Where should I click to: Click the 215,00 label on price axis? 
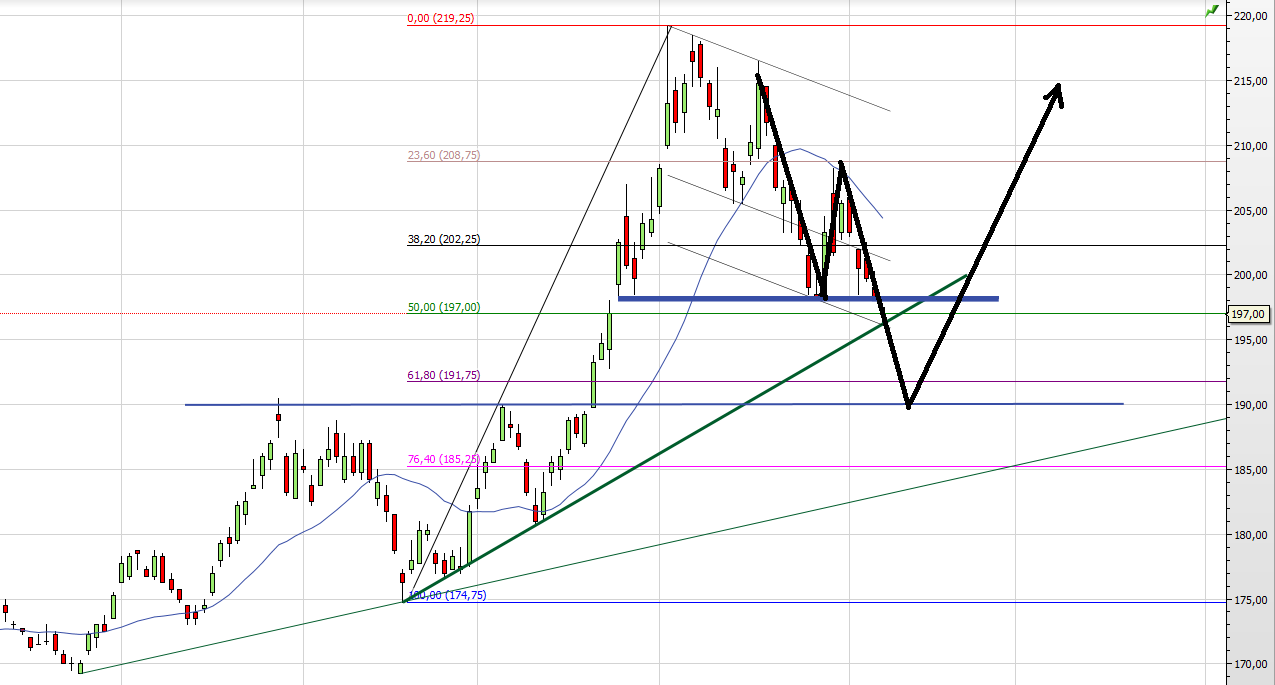(x=1250, y=81)
